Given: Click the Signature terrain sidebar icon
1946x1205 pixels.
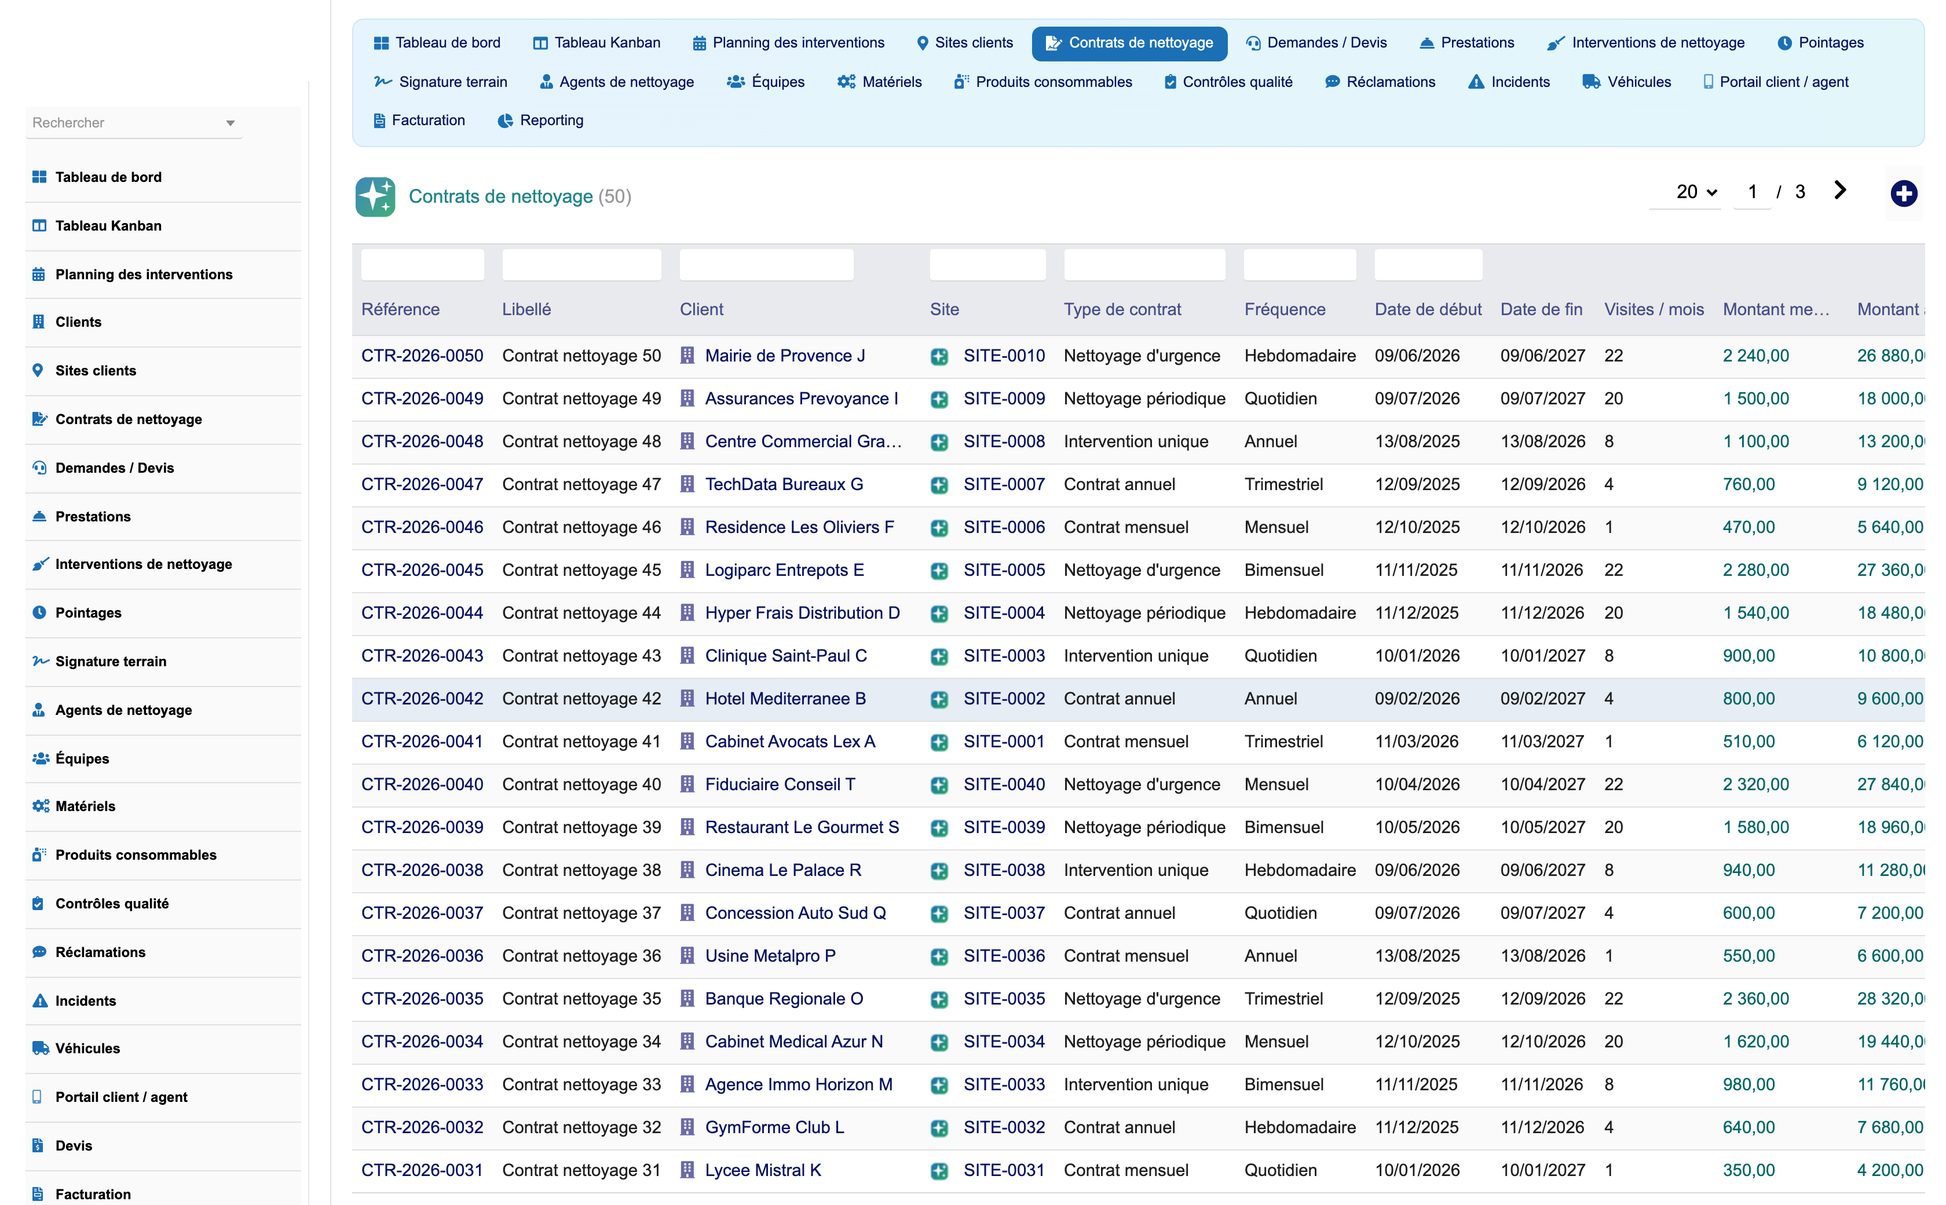Looking at the screenshot, I should [x=40, y=661].
